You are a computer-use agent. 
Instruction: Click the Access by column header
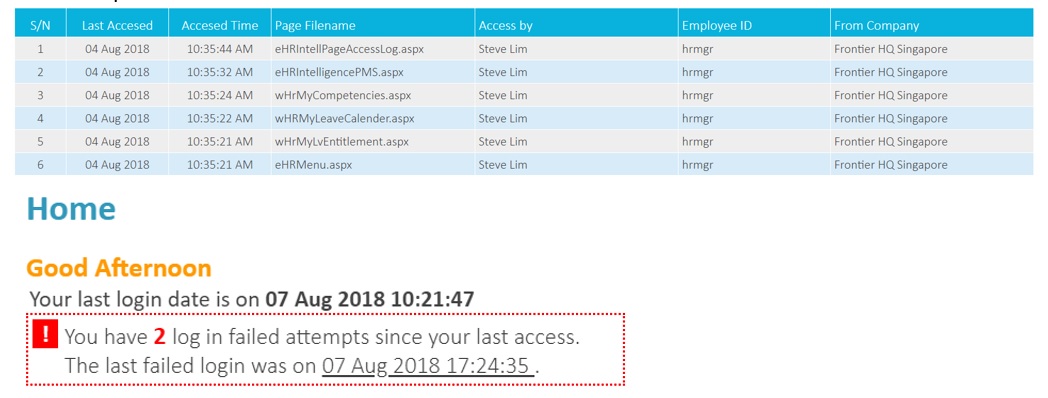click(x=576, y=25)
